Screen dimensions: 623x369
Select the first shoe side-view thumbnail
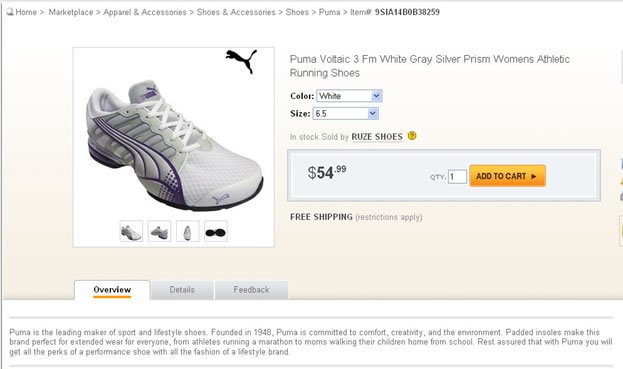click(x=131, y=231)
